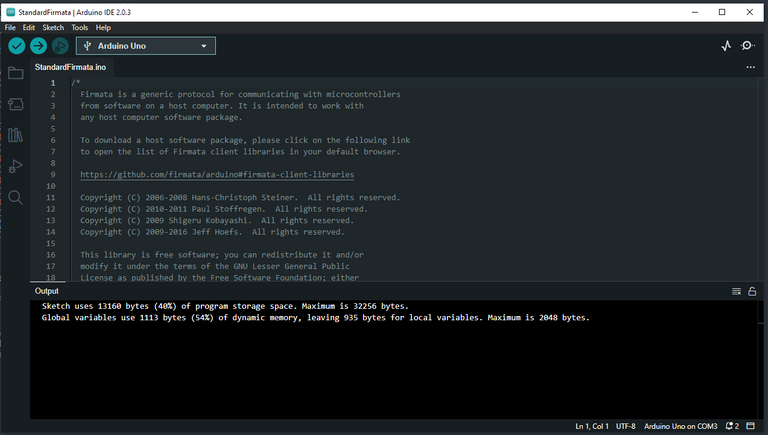
Task: Click the 'This library is free software' line
Action: coord(222,255)
